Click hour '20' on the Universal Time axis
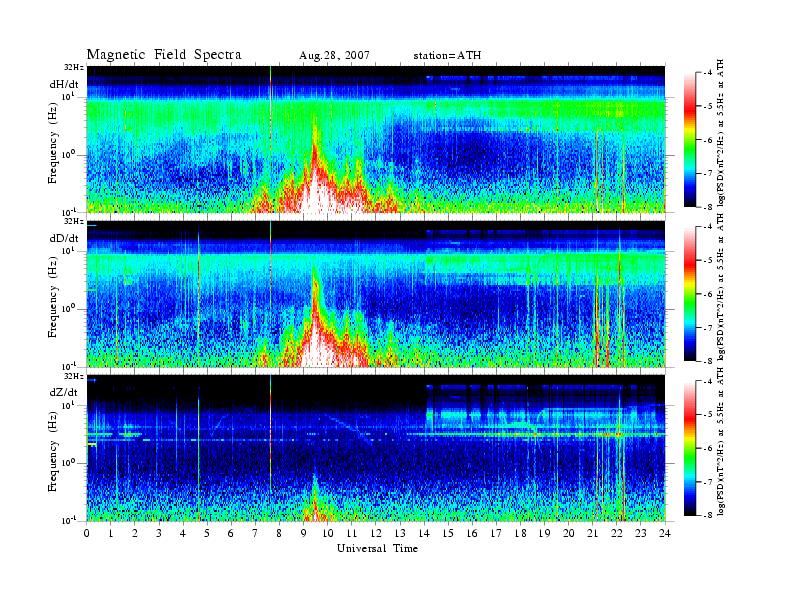Screen dimensions: 792x612 [x=568, y=533]
